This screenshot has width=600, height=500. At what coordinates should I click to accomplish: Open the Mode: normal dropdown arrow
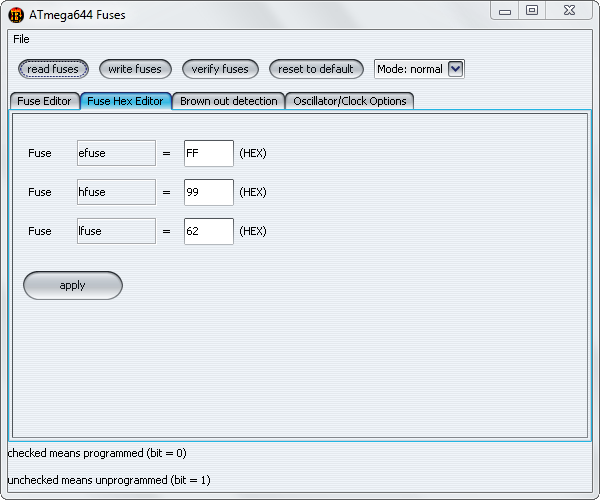tap(455, 69)
